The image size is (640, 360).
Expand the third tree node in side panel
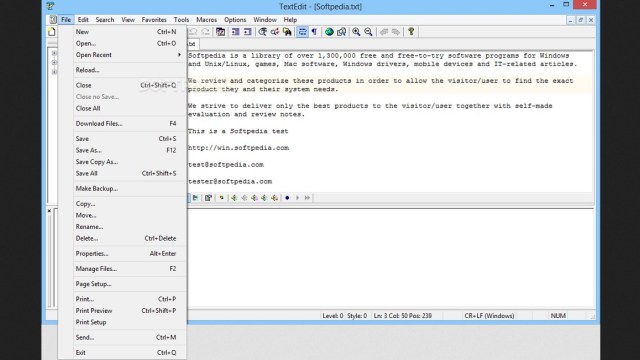tap(54, 72)
